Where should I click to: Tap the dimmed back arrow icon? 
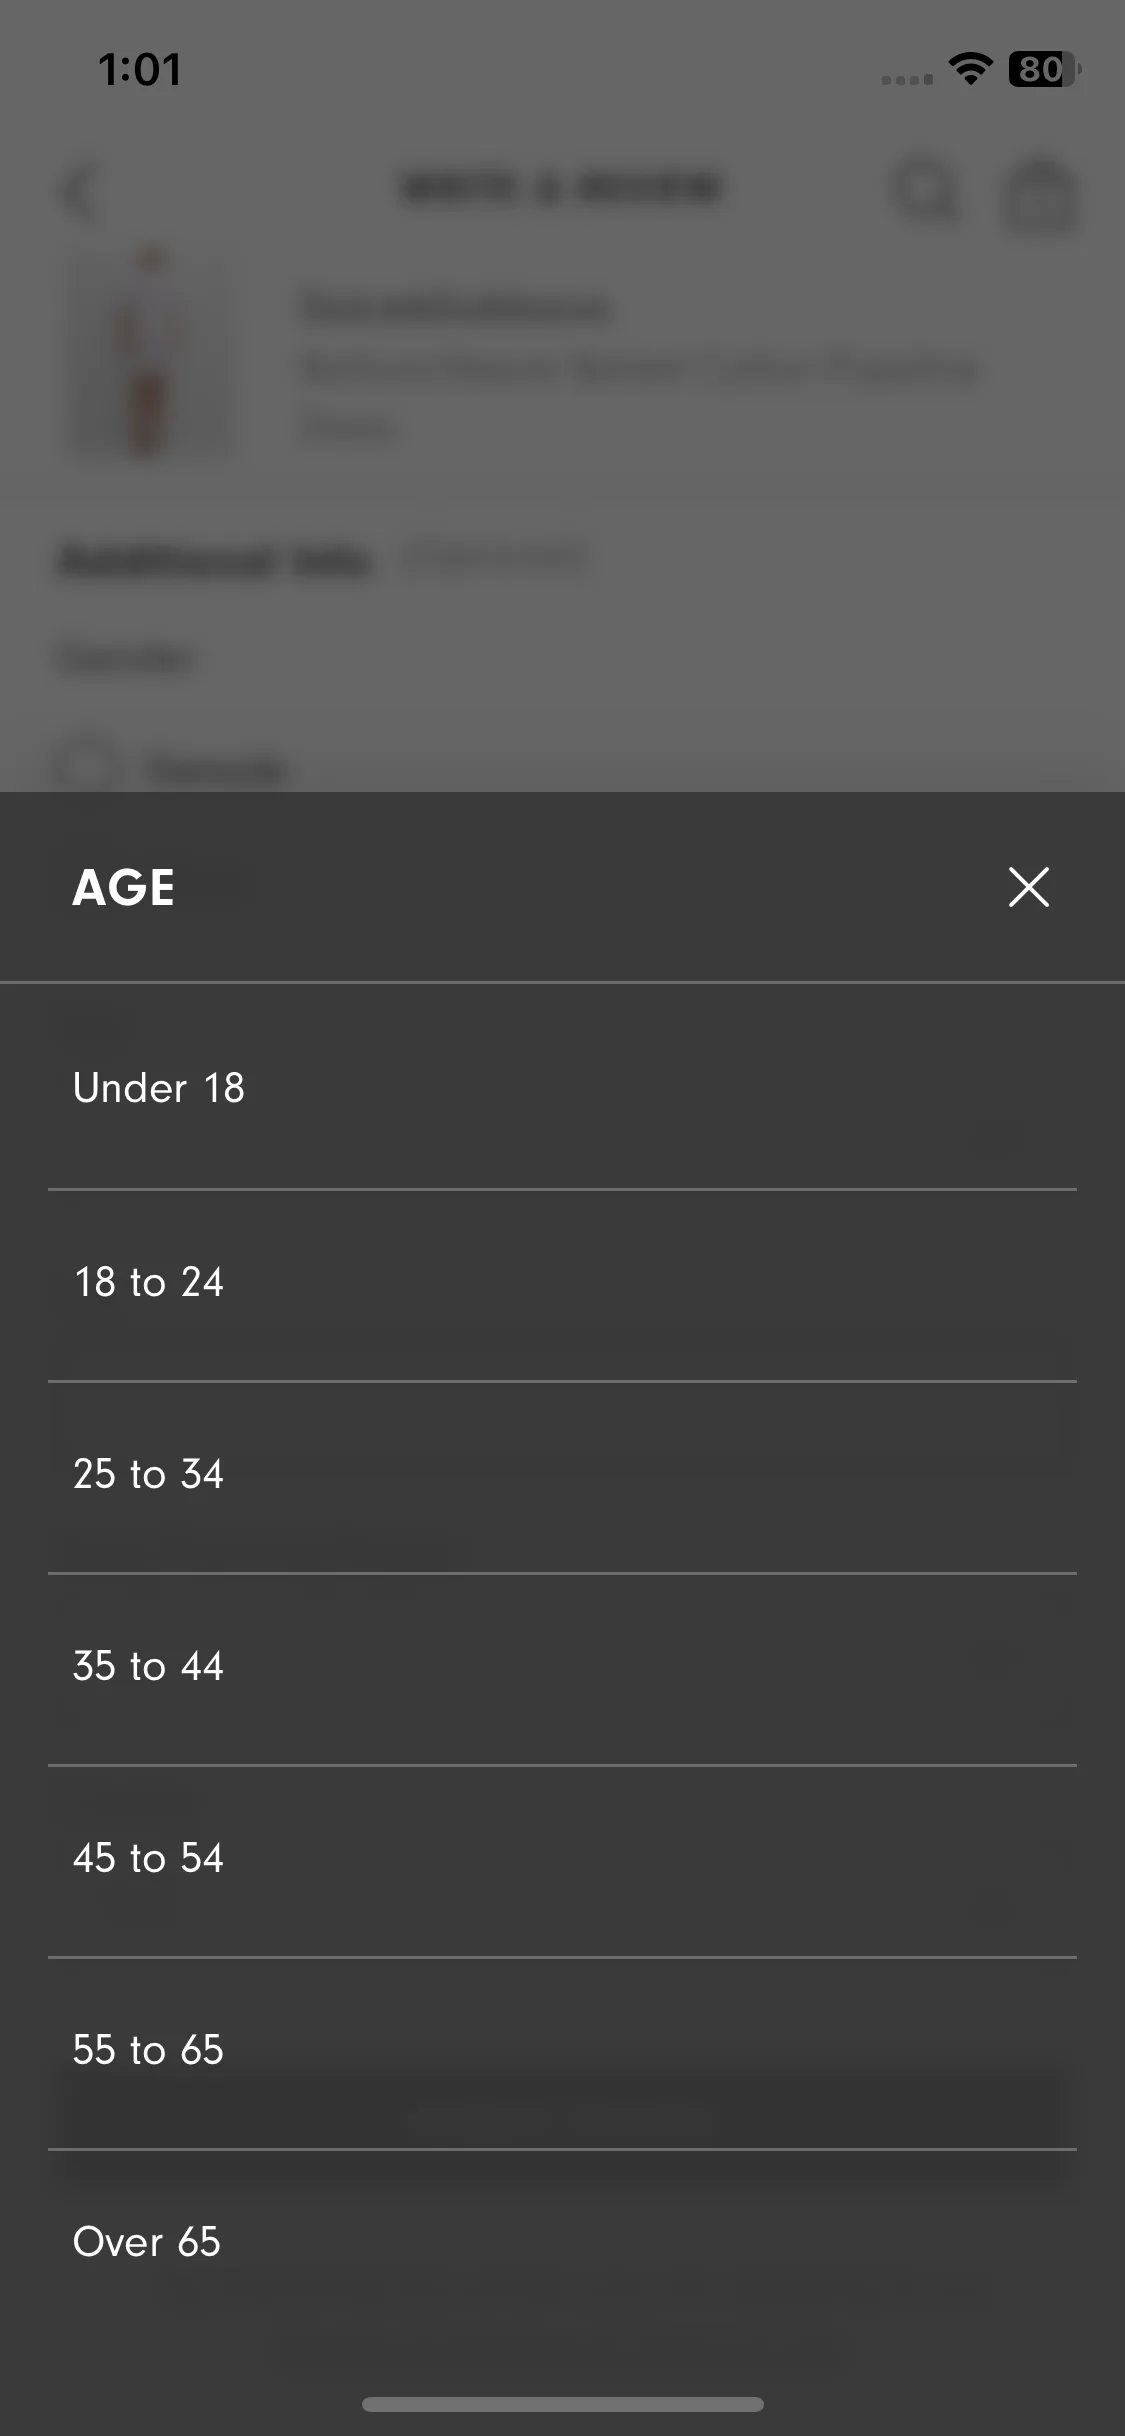(80, 192)
